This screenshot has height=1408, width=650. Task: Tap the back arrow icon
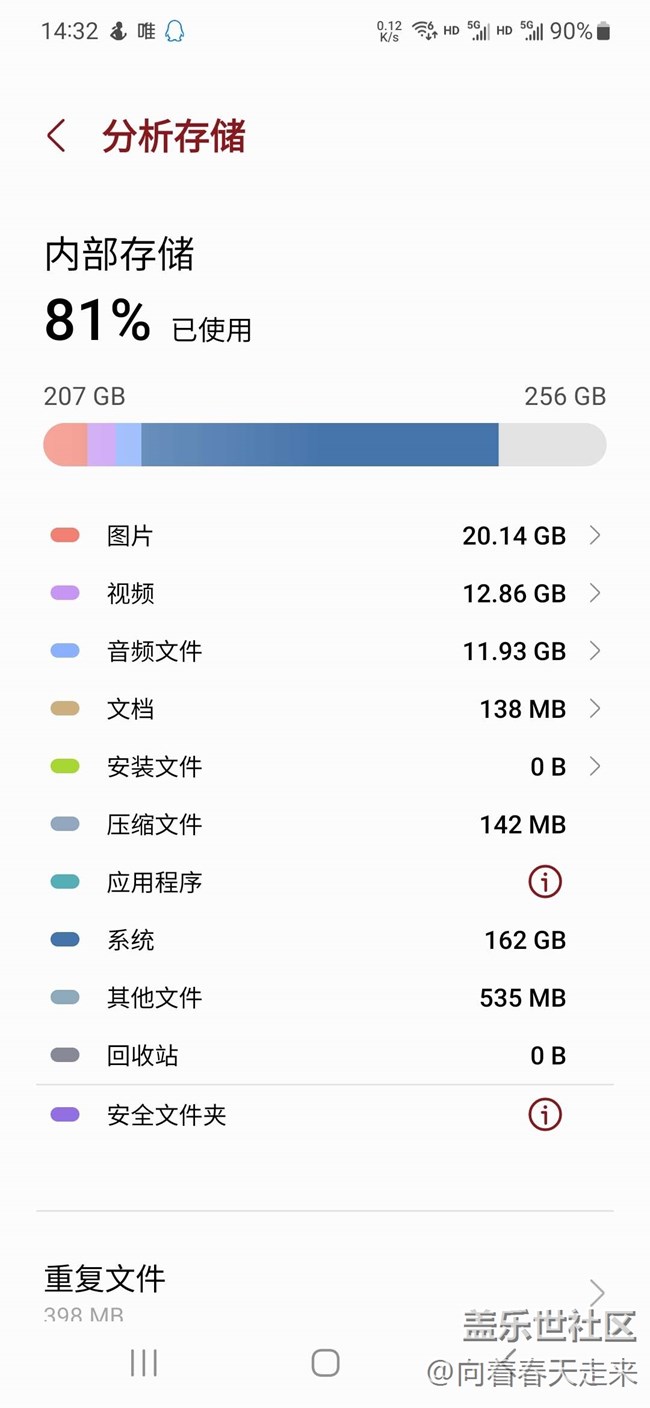click(x=56, y=136)
